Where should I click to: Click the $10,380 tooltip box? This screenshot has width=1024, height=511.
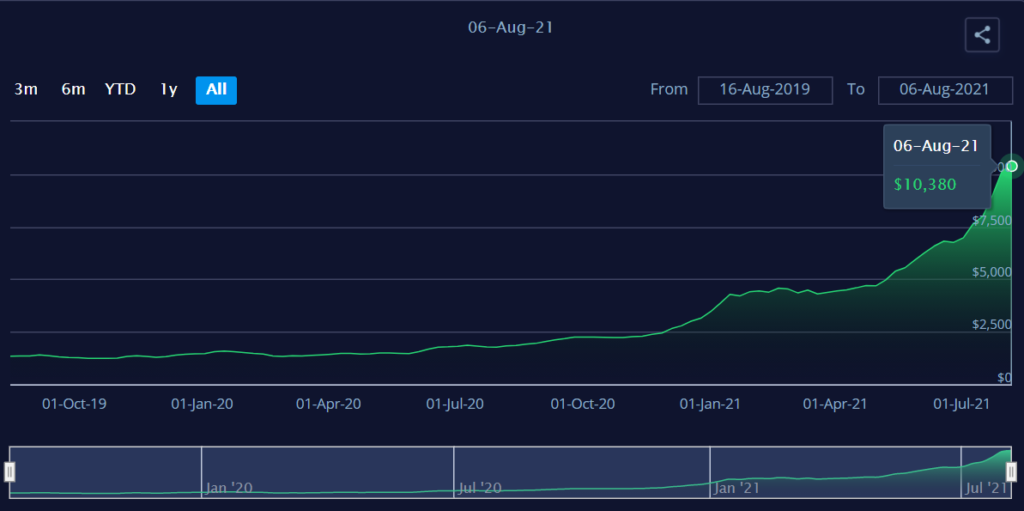937,166
